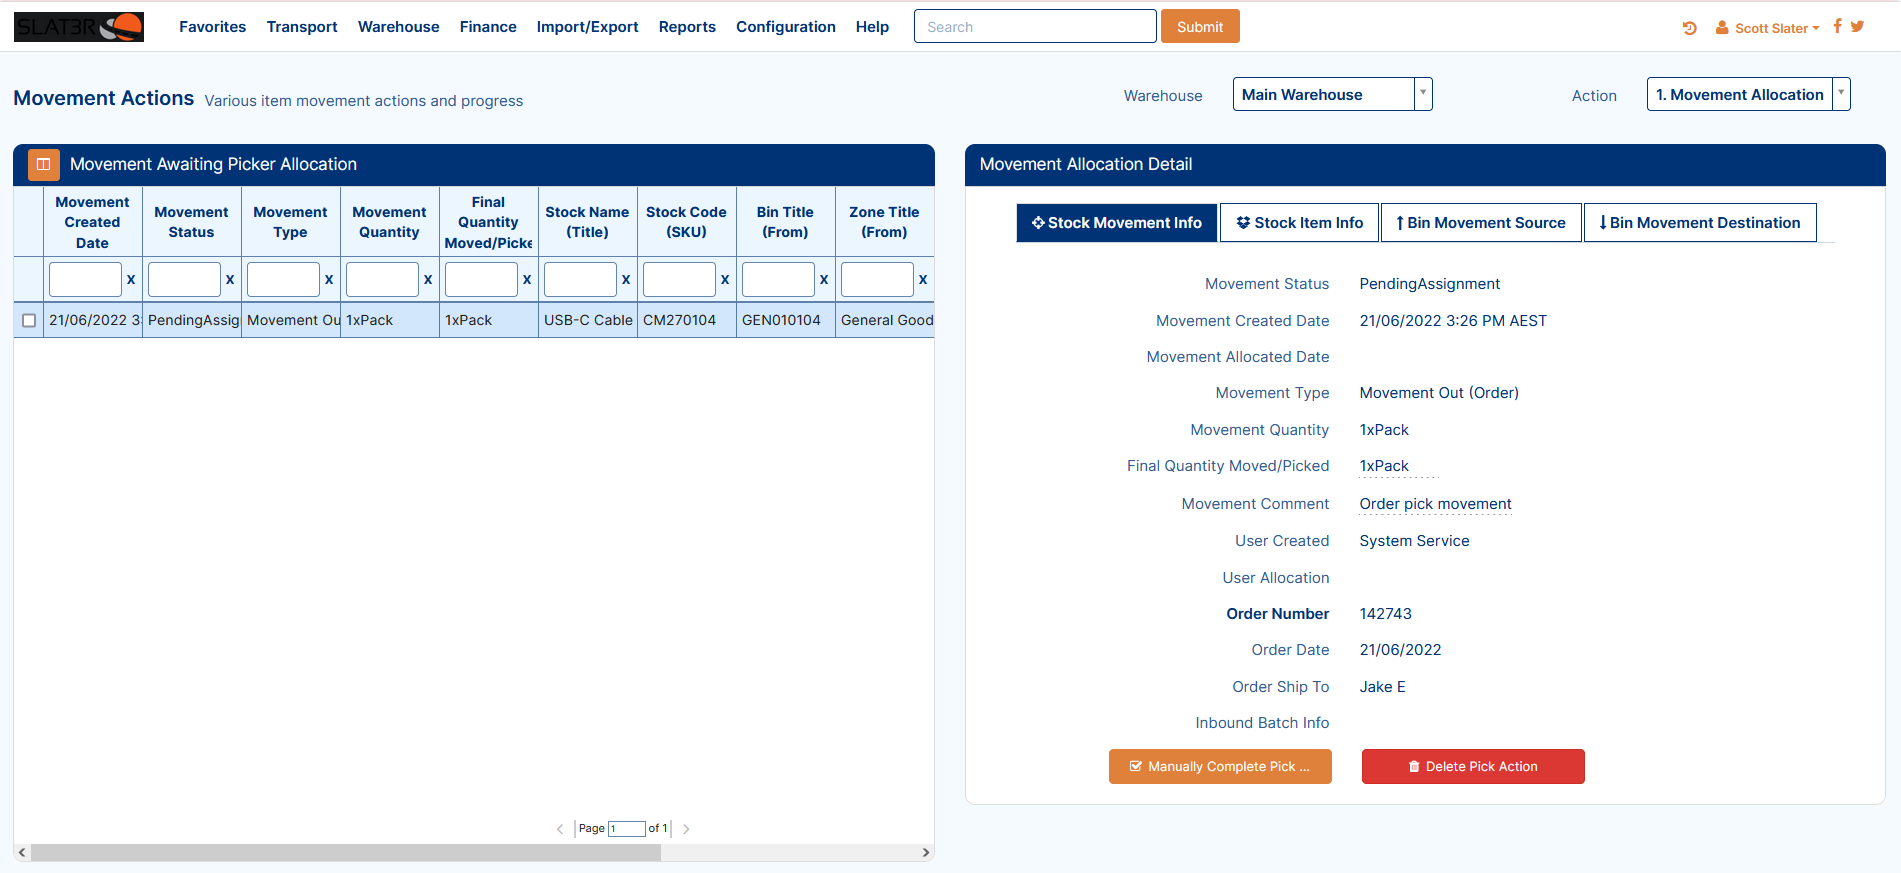
Task: Open the Transport menu
Action: (x=302, y=27)
